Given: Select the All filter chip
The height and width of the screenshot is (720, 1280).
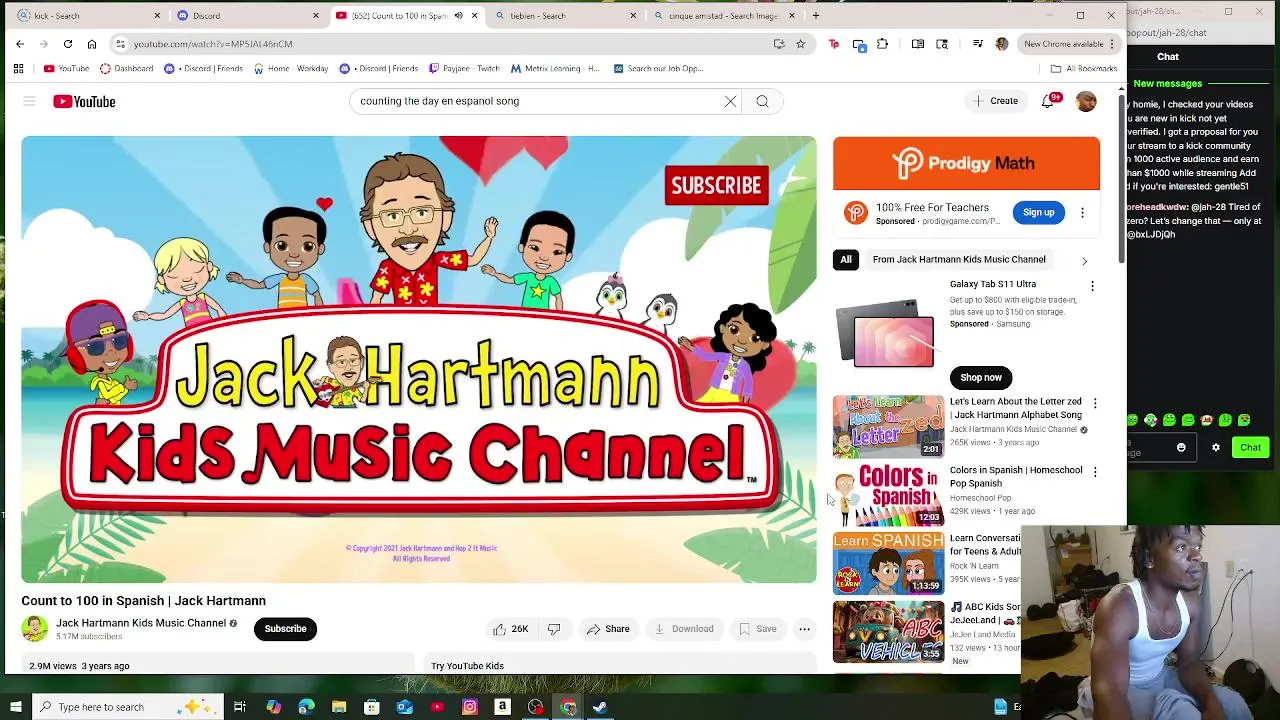Looking at the screenshot, I should 846,260.
